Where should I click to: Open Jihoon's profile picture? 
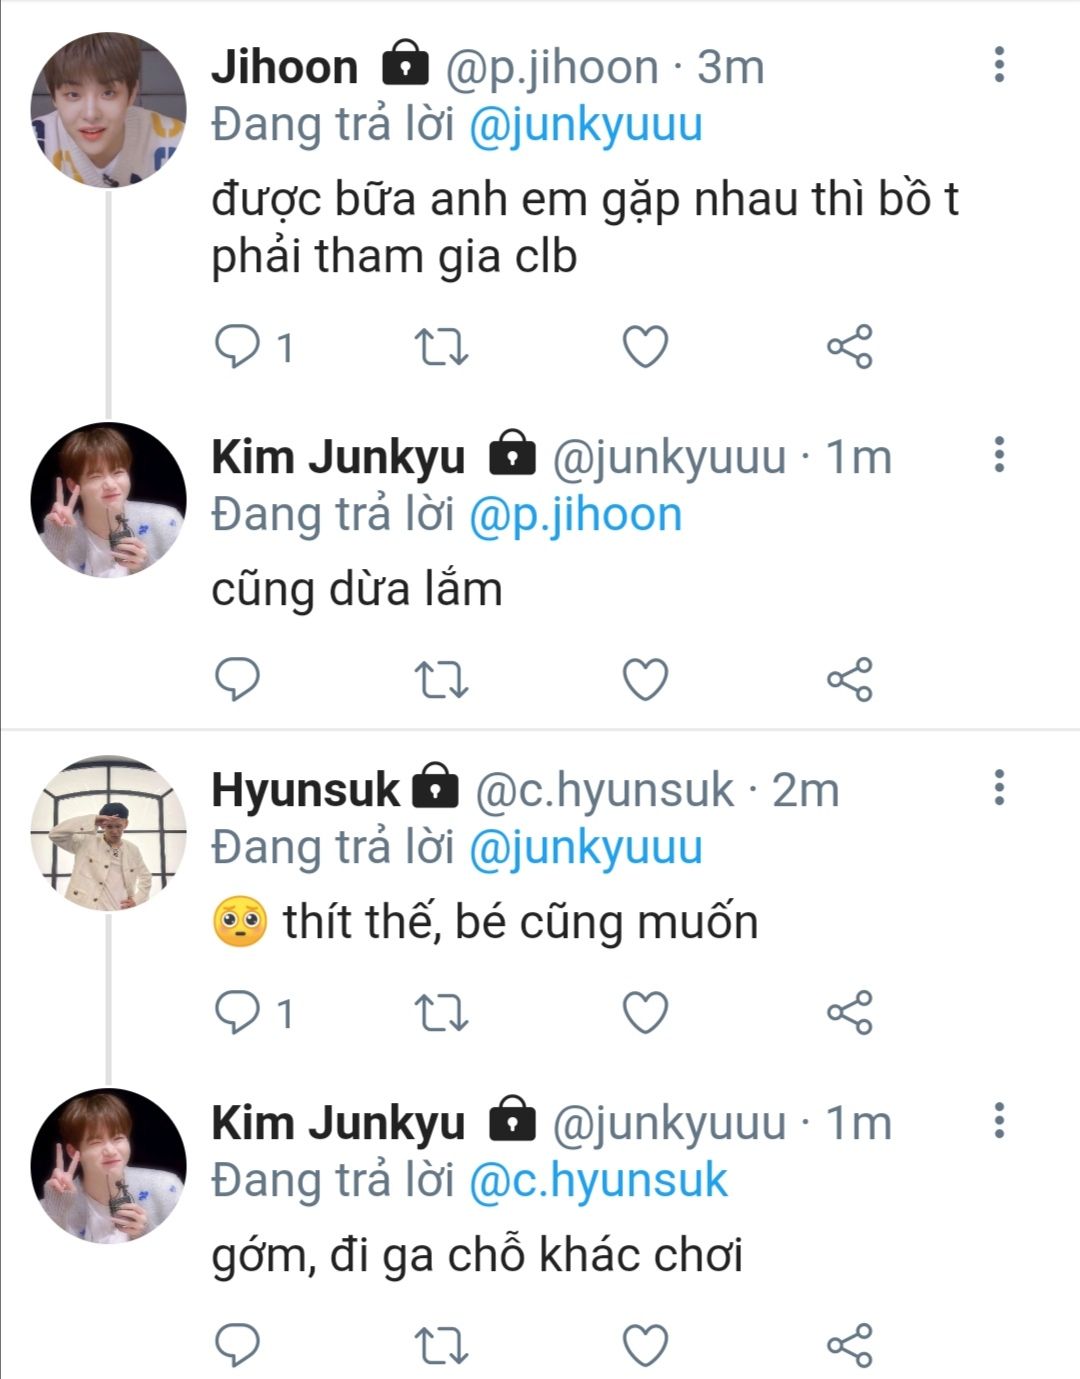pos(108,110)
